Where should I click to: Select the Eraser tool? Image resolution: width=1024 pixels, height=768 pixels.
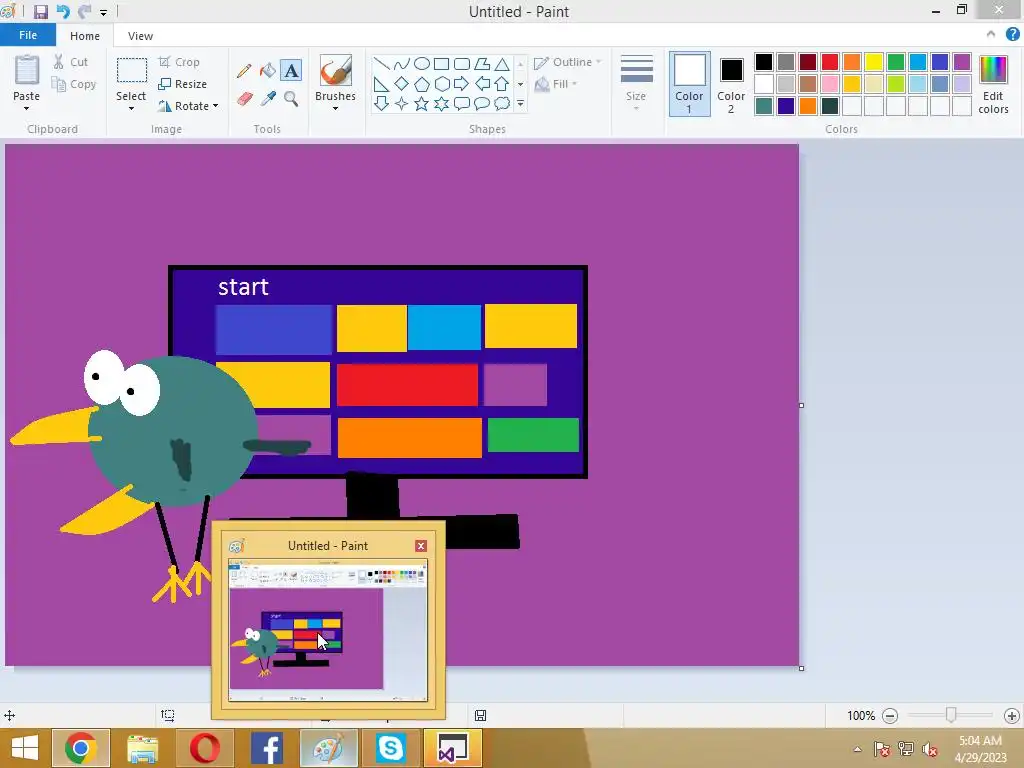(x=244, y=99)
